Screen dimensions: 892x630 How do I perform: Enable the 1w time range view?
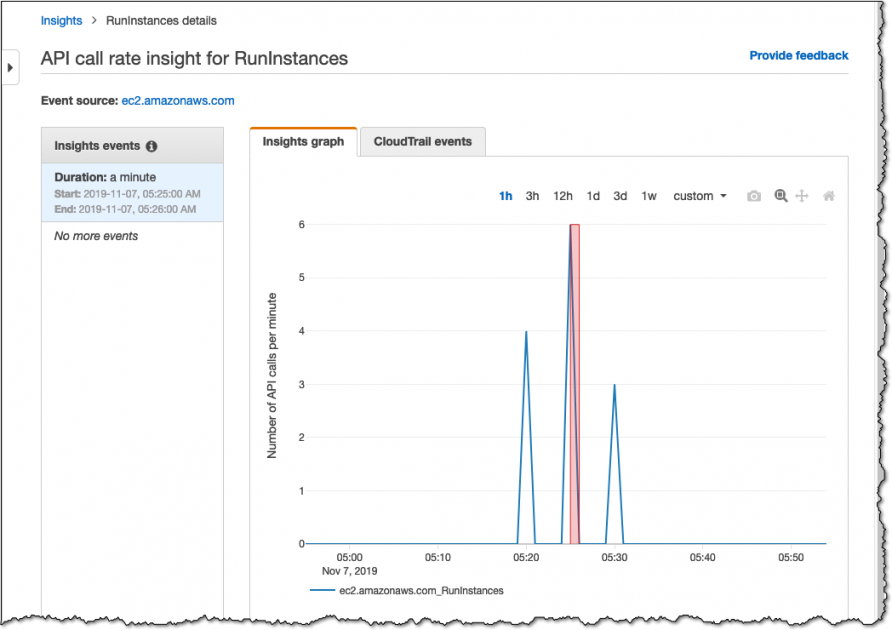point(649,196)
